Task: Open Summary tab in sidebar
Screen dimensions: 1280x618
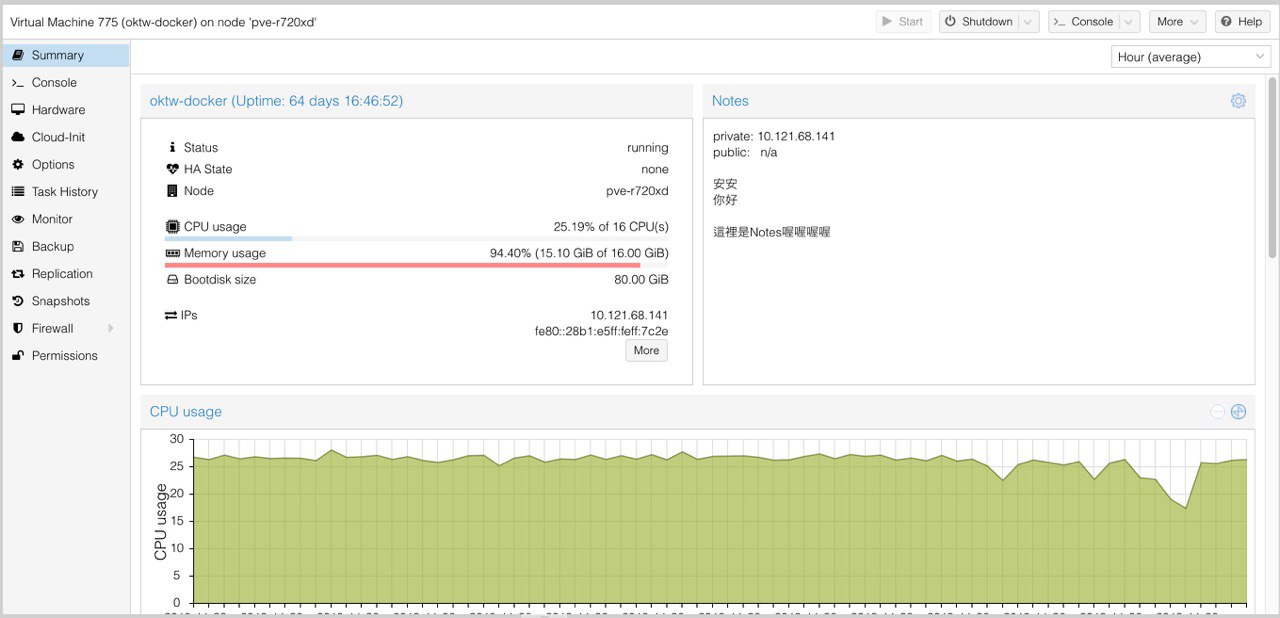Action: [65, 55]
